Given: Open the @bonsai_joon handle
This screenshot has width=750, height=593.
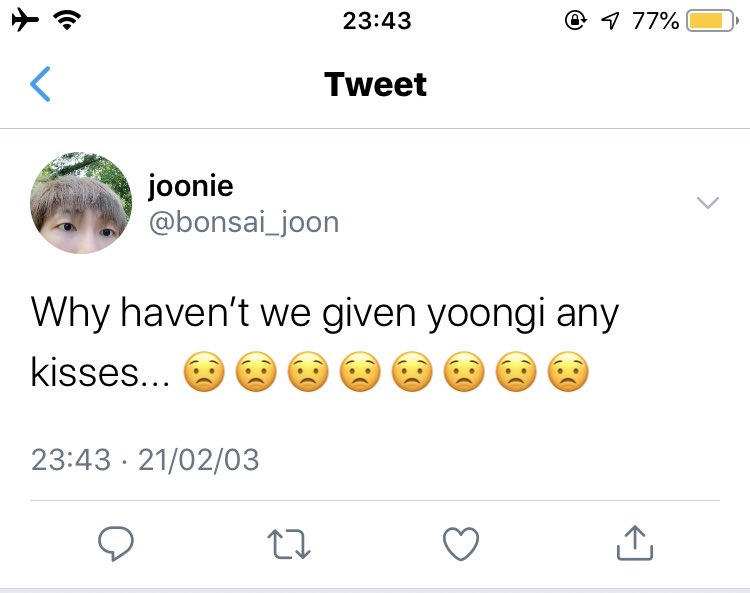Looking at the screenshot, I should point(244,222).
